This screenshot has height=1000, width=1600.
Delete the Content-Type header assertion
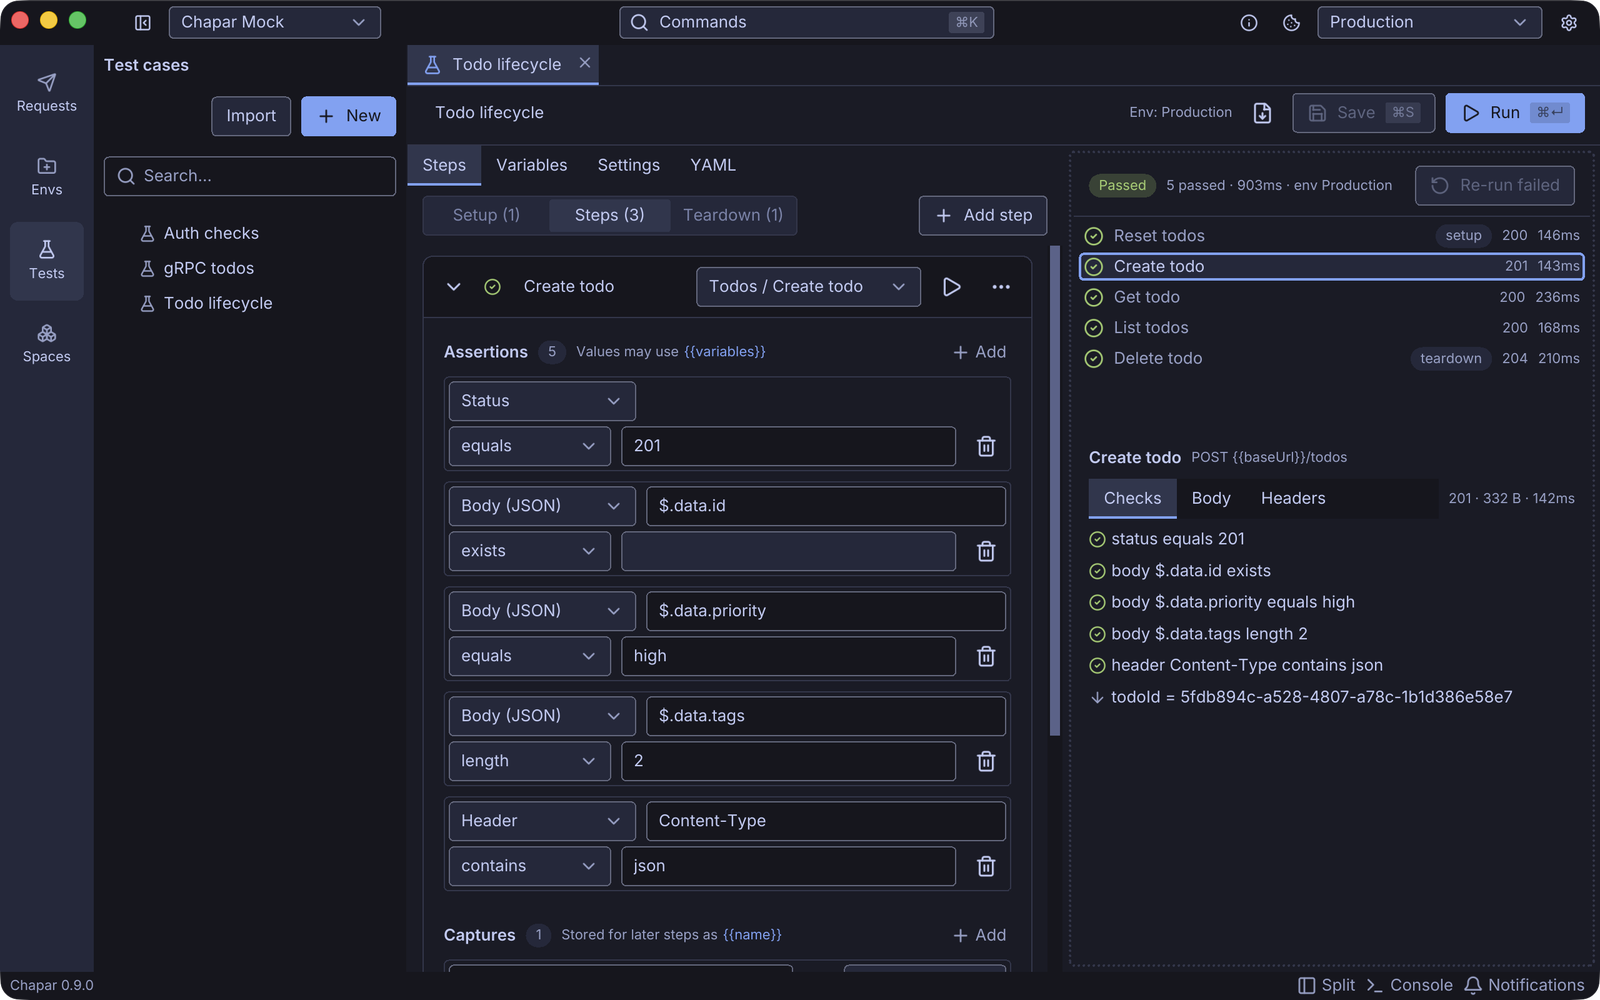tap(986, 866)
